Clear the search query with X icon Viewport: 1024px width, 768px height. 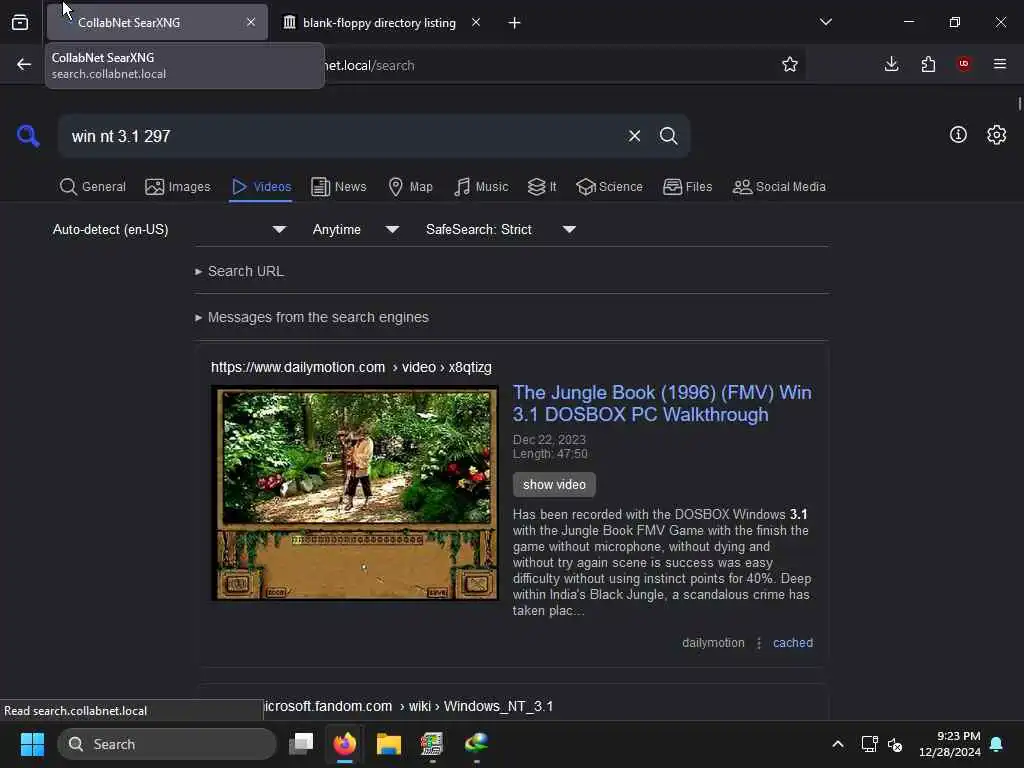[x=634, y=136]
